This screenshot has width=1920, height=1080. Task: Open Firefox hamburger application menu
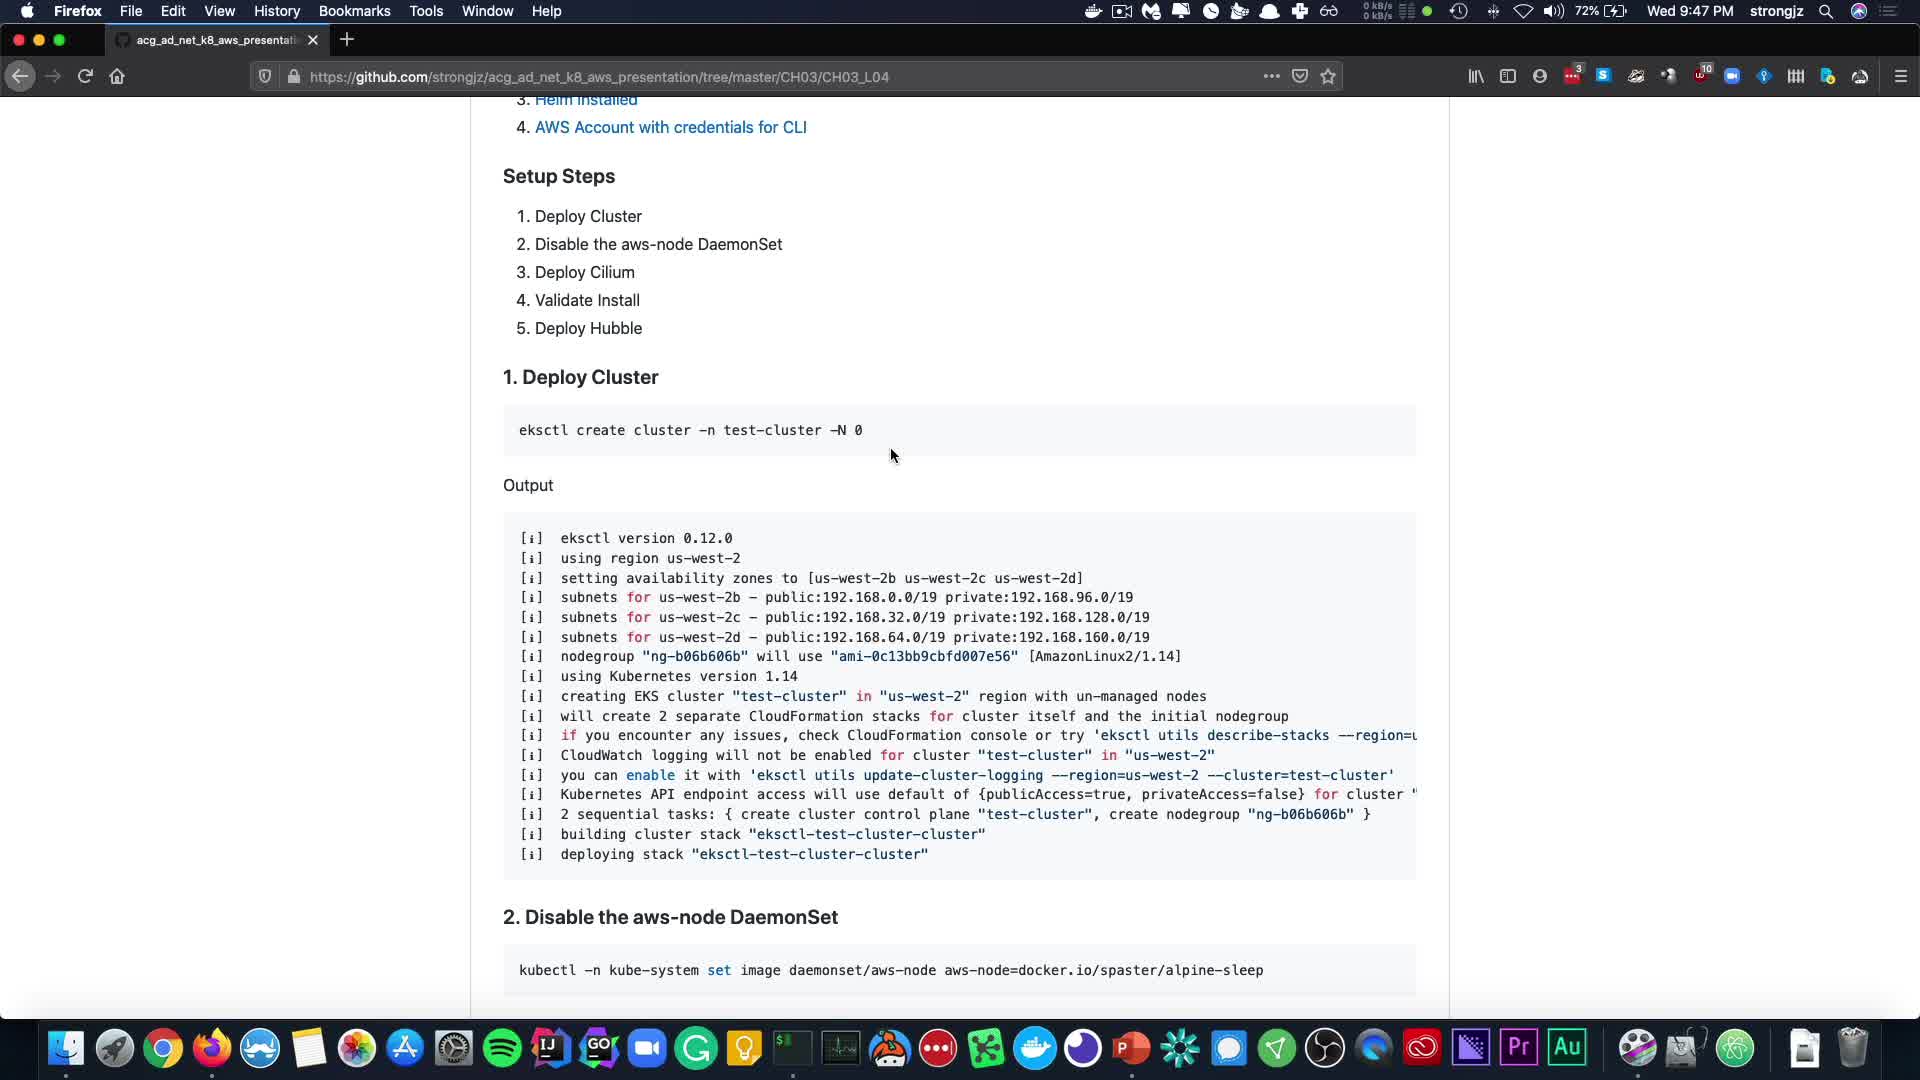click(x=1901, y=76)
